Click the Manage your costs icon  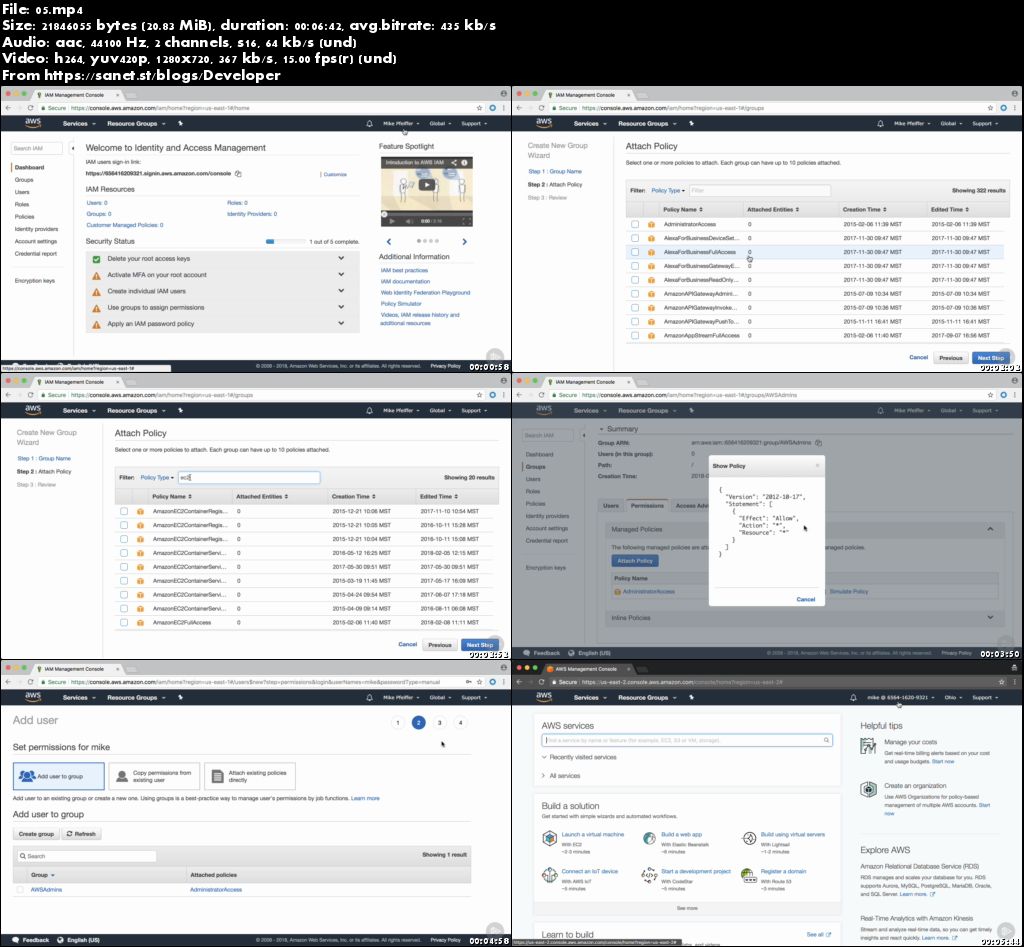tap(868, 746)
